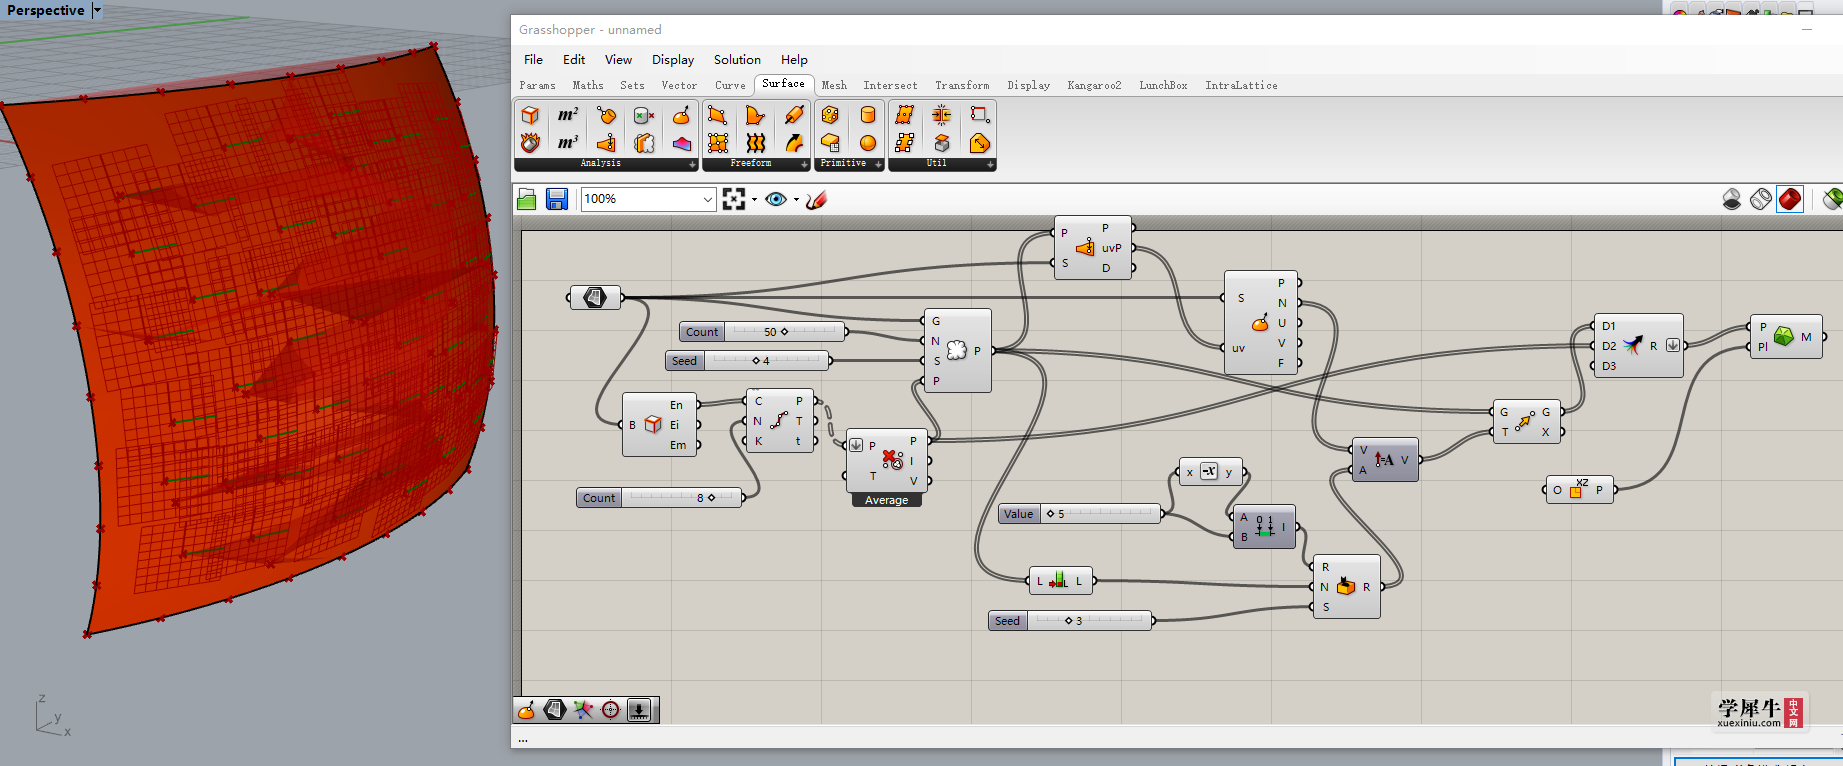Viewport: 1843px width, 766px height.
Task: Choose the flaming cylinder icon in Analysis panel
Action: click(530, 143)
